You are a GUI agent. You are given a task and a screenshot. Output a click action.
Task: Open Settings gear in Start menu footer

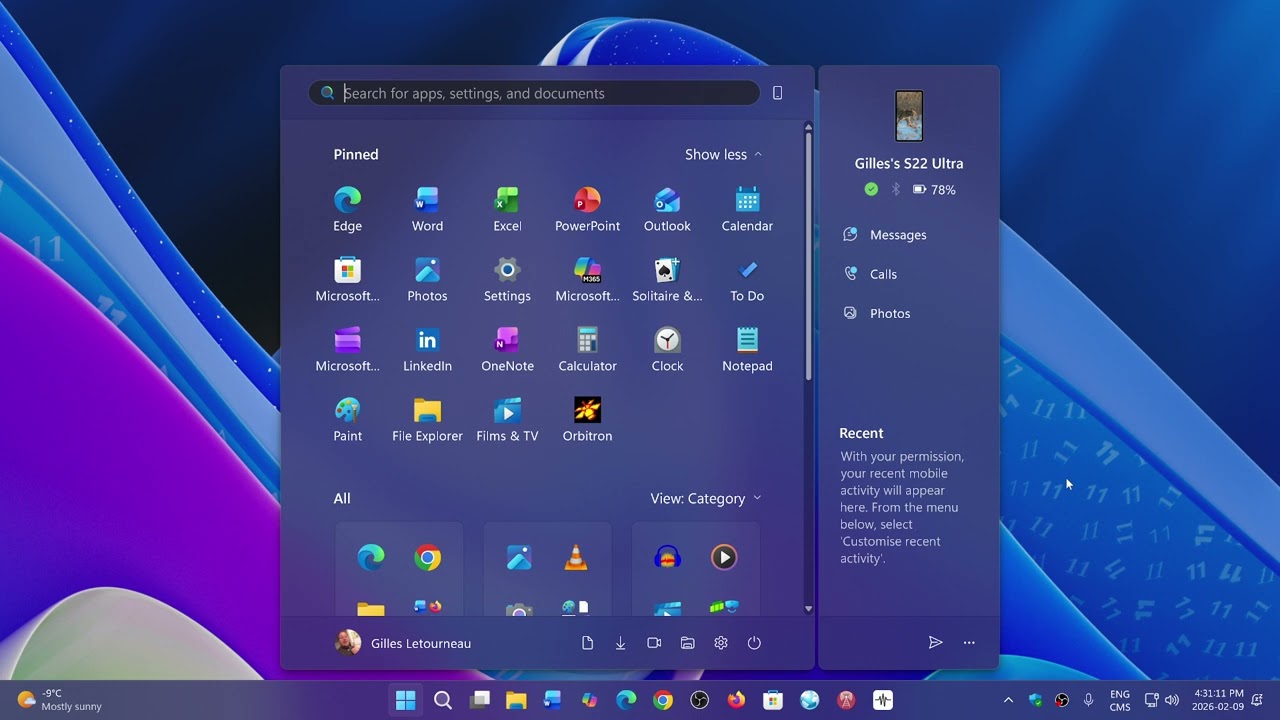point(721,643)
